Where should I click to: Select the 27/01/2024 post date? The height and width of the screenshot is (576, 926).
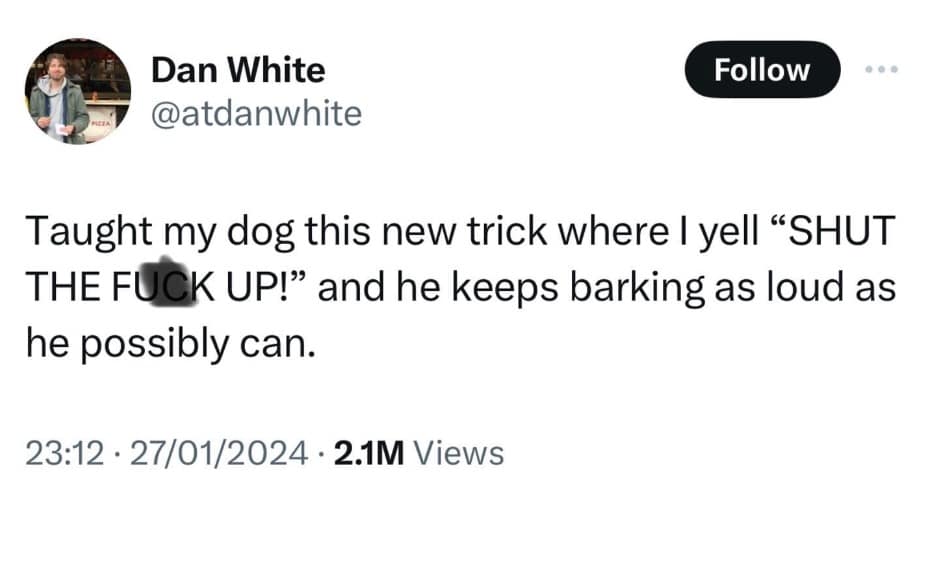point(217,453)
